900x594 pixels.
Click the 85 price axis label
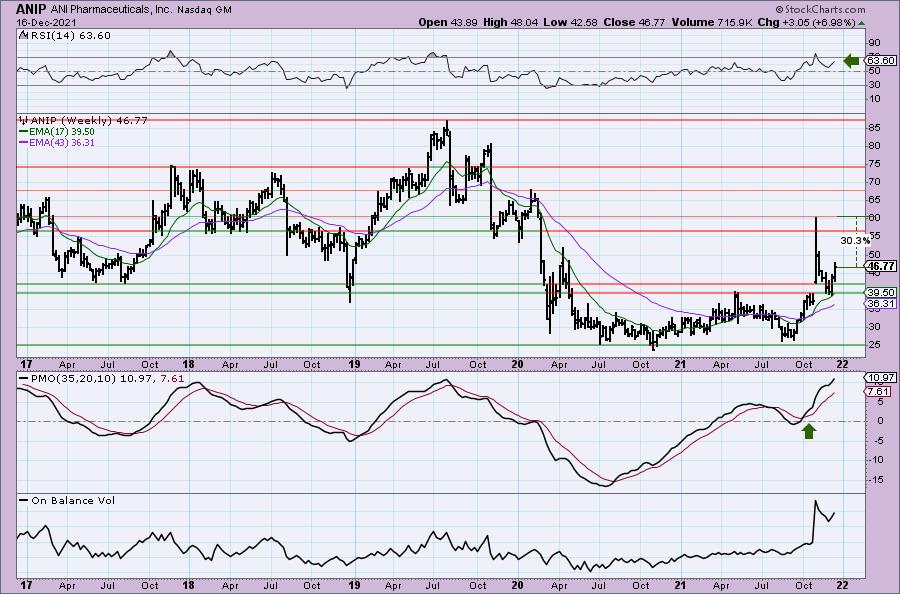(x=874, y=127)
